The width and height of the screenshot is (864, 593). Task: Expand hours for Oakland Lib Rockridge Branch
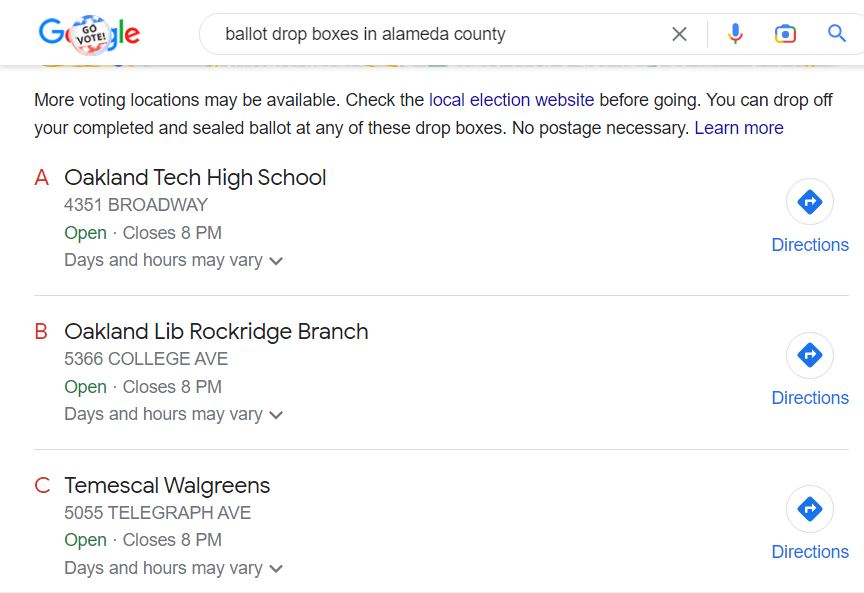[x=276, y=415]
